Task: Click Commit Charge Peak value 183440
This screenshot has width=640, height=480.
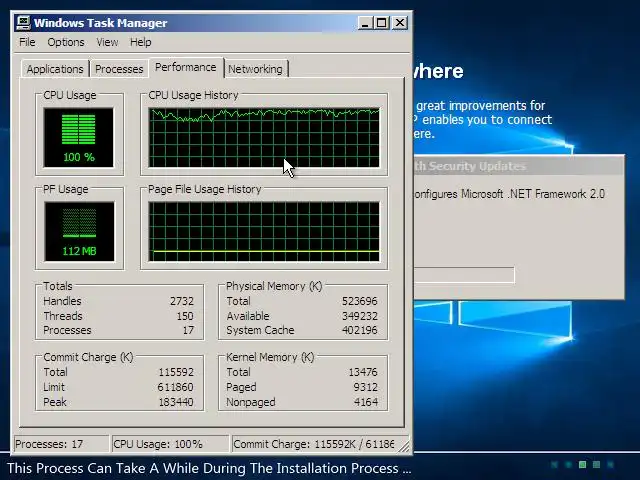Action: (176, 402)
